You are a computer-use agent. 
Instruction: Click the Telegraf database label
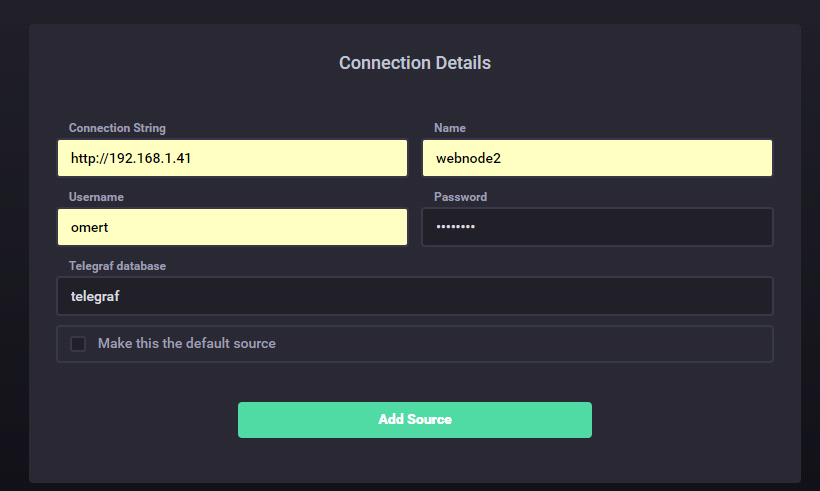click(x=117, y=266)
